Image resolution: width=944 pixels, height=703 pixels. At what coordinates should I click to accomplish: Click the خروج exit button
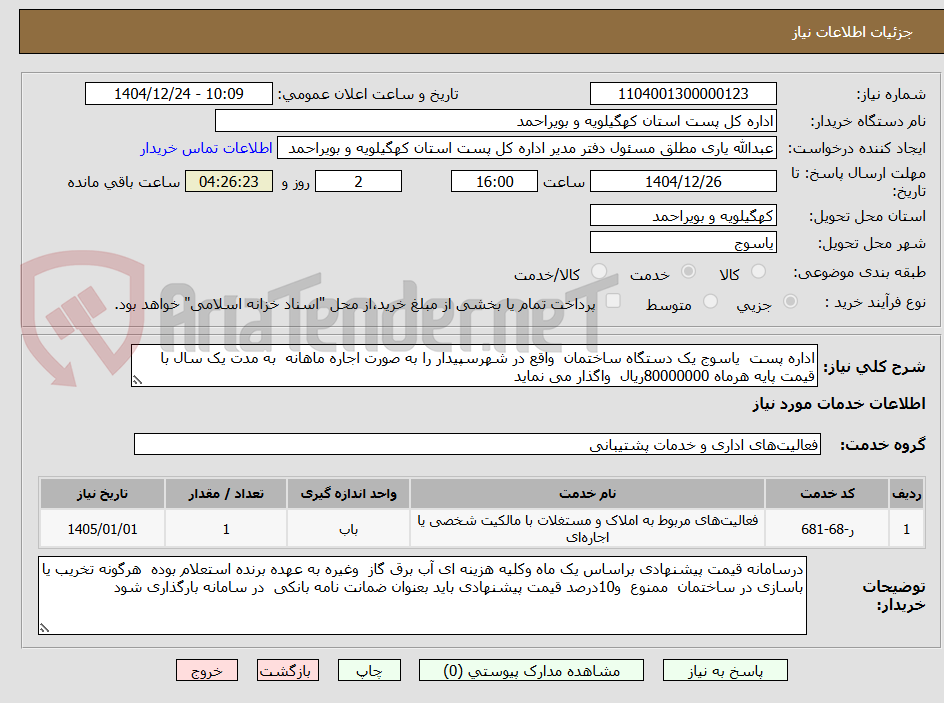click(206, 670)
